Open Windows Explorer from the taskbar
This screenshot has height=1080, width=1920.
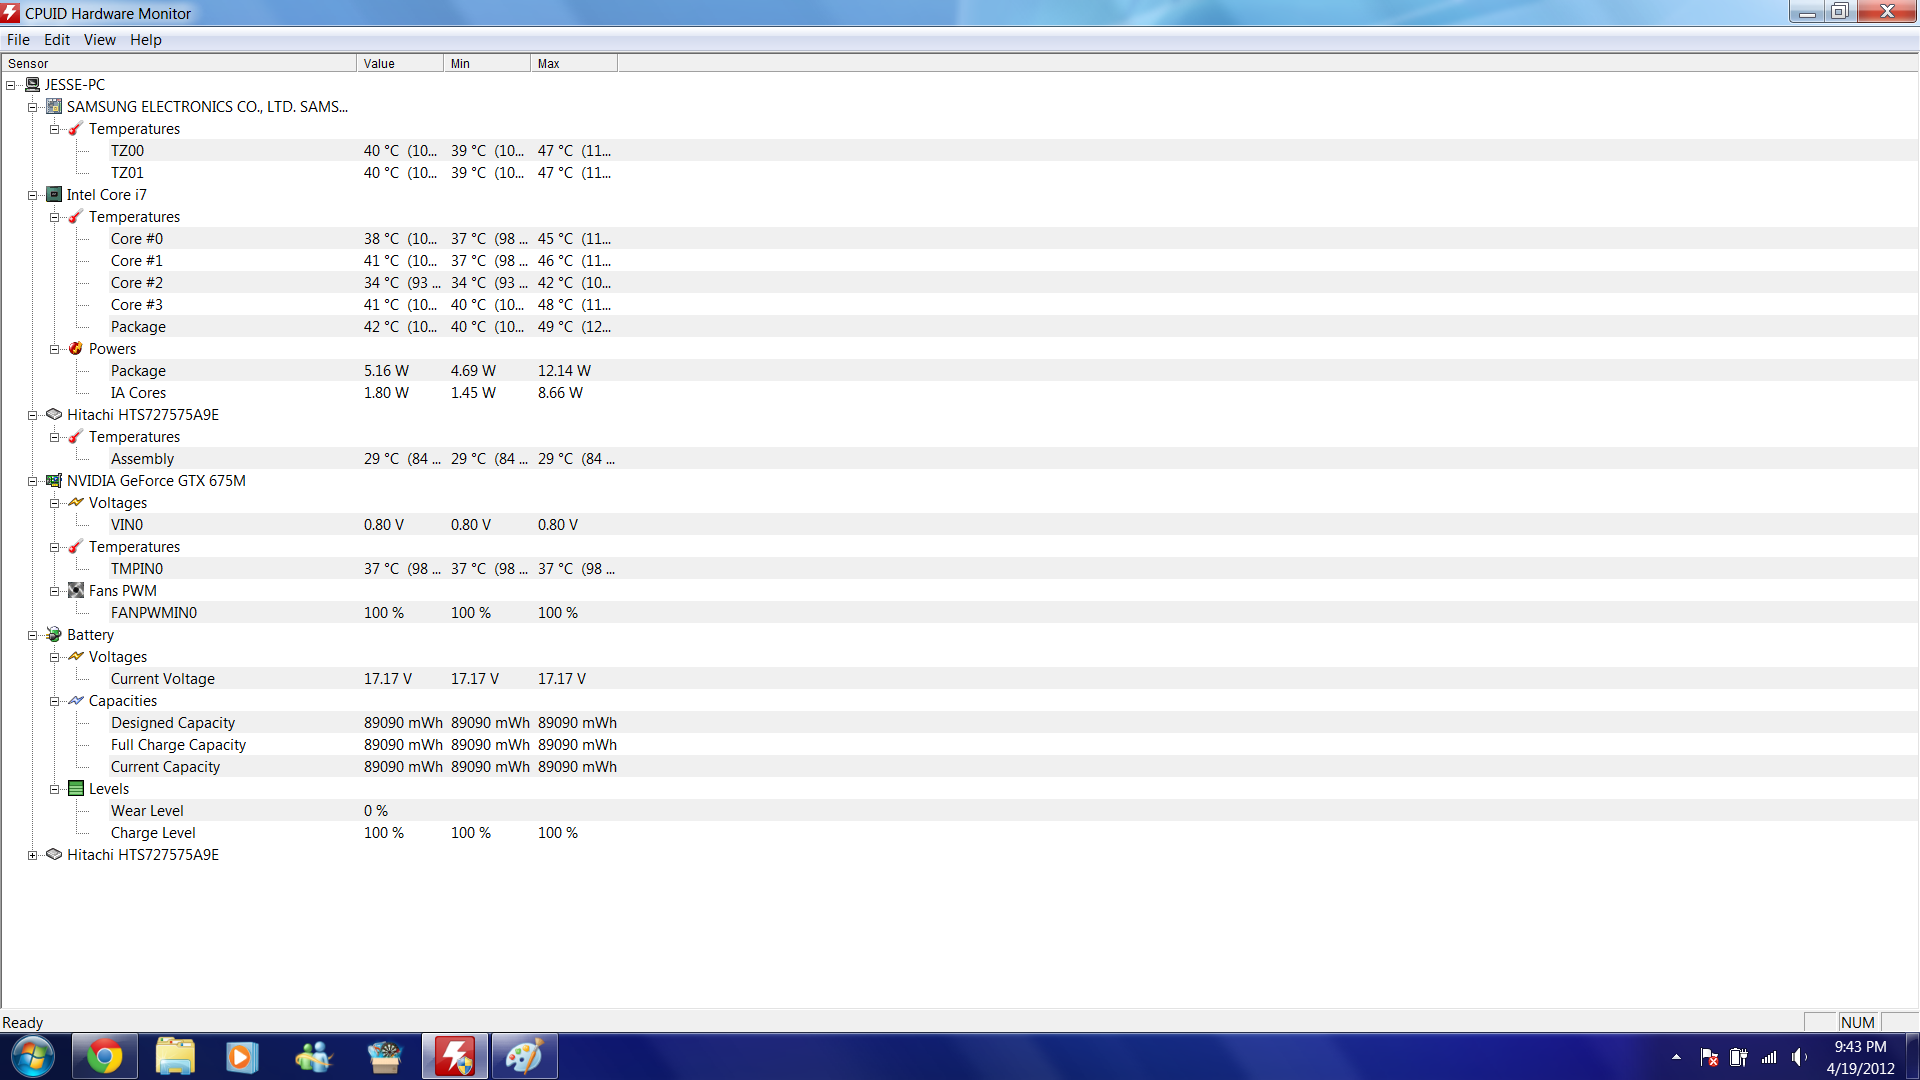pos(175,1057)
